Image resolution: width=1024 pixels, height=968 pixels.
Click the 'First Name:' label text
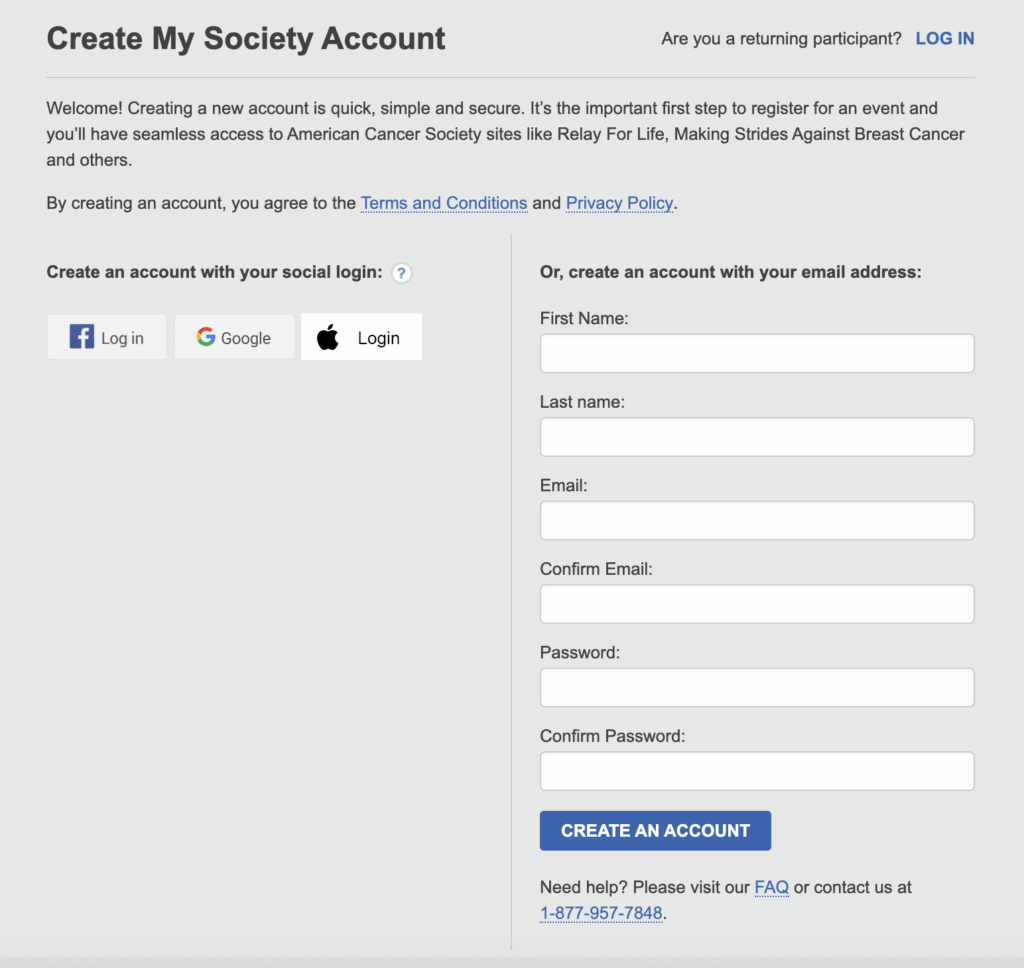[584, 318]
